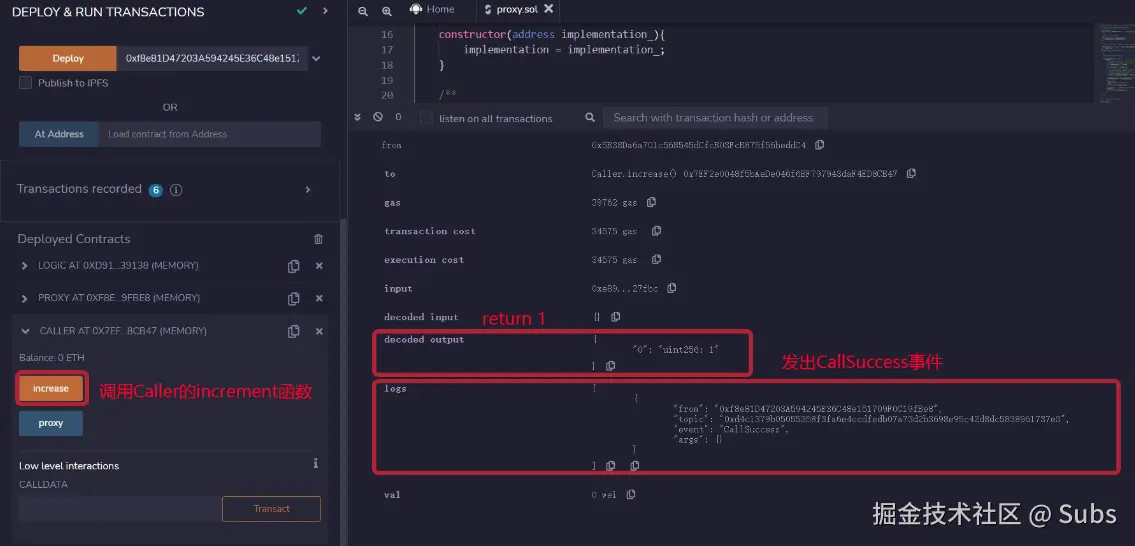Click the blue proxy function button
This screenshot has width=1135, height=546.
51,423
